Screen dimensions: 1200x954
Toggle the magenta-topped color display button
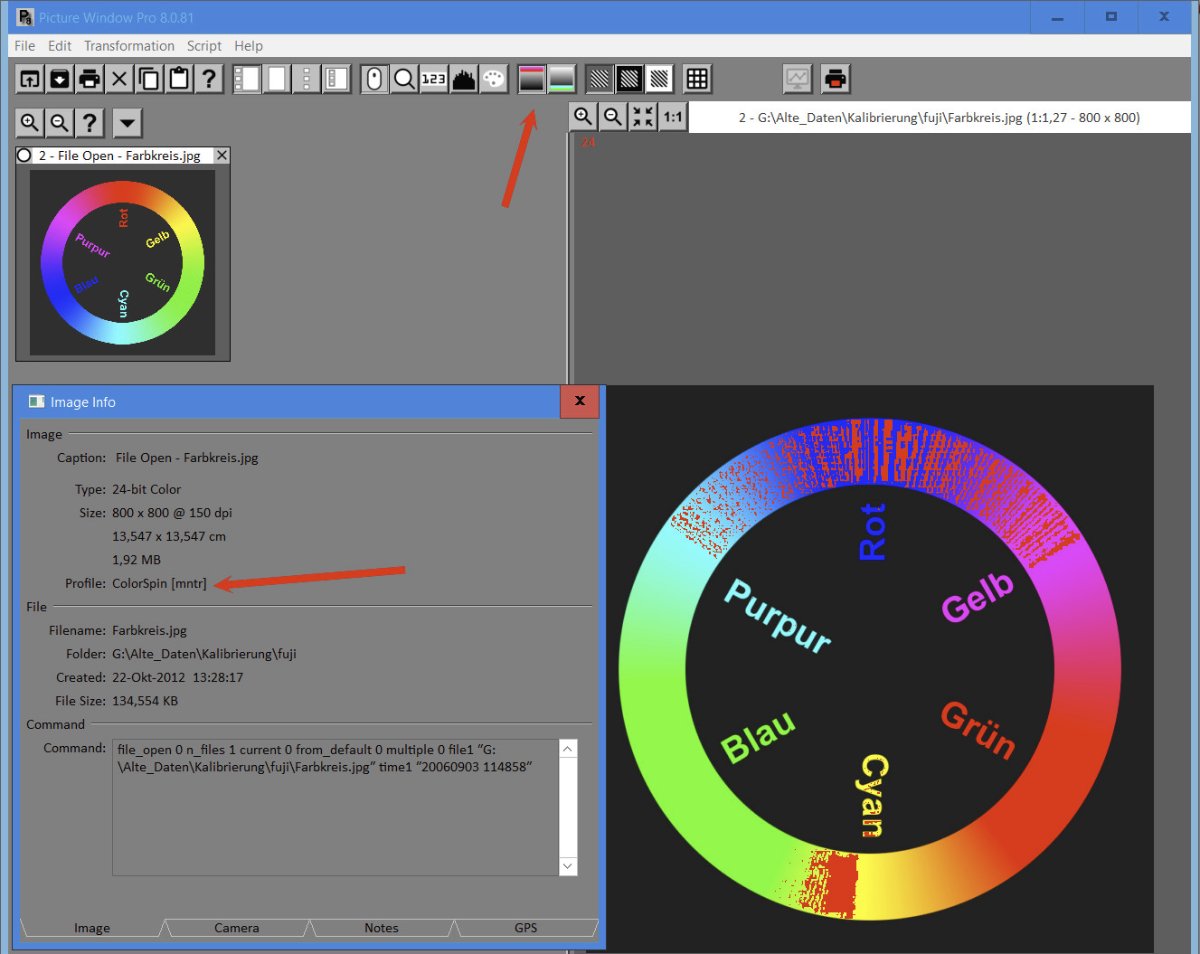(x=532, y=79)
